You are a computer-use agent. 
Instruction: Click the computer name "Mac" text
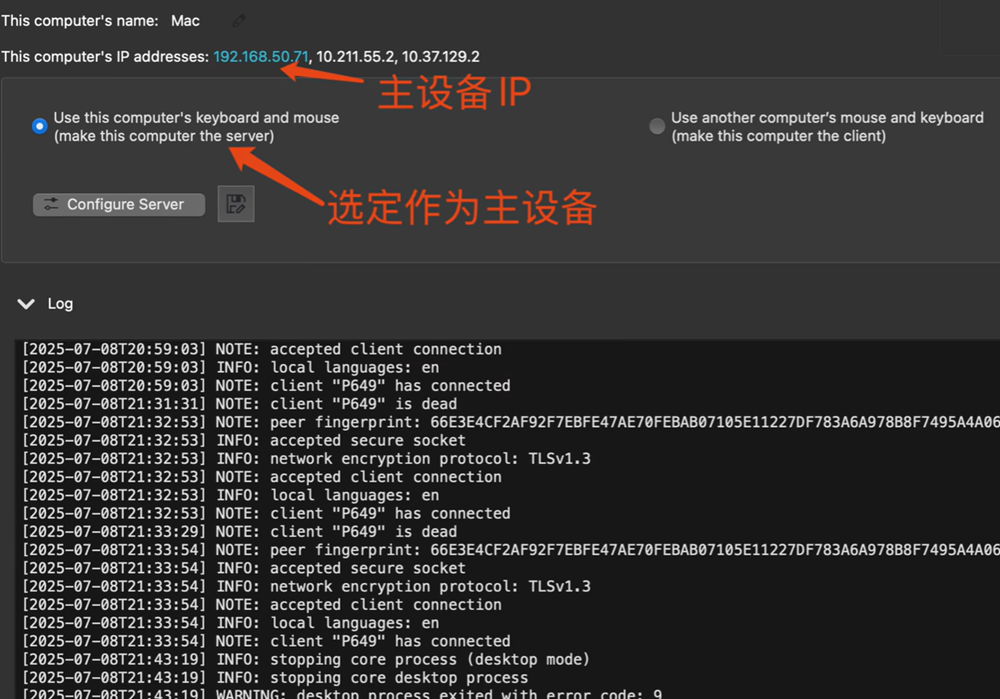[185, 21]
